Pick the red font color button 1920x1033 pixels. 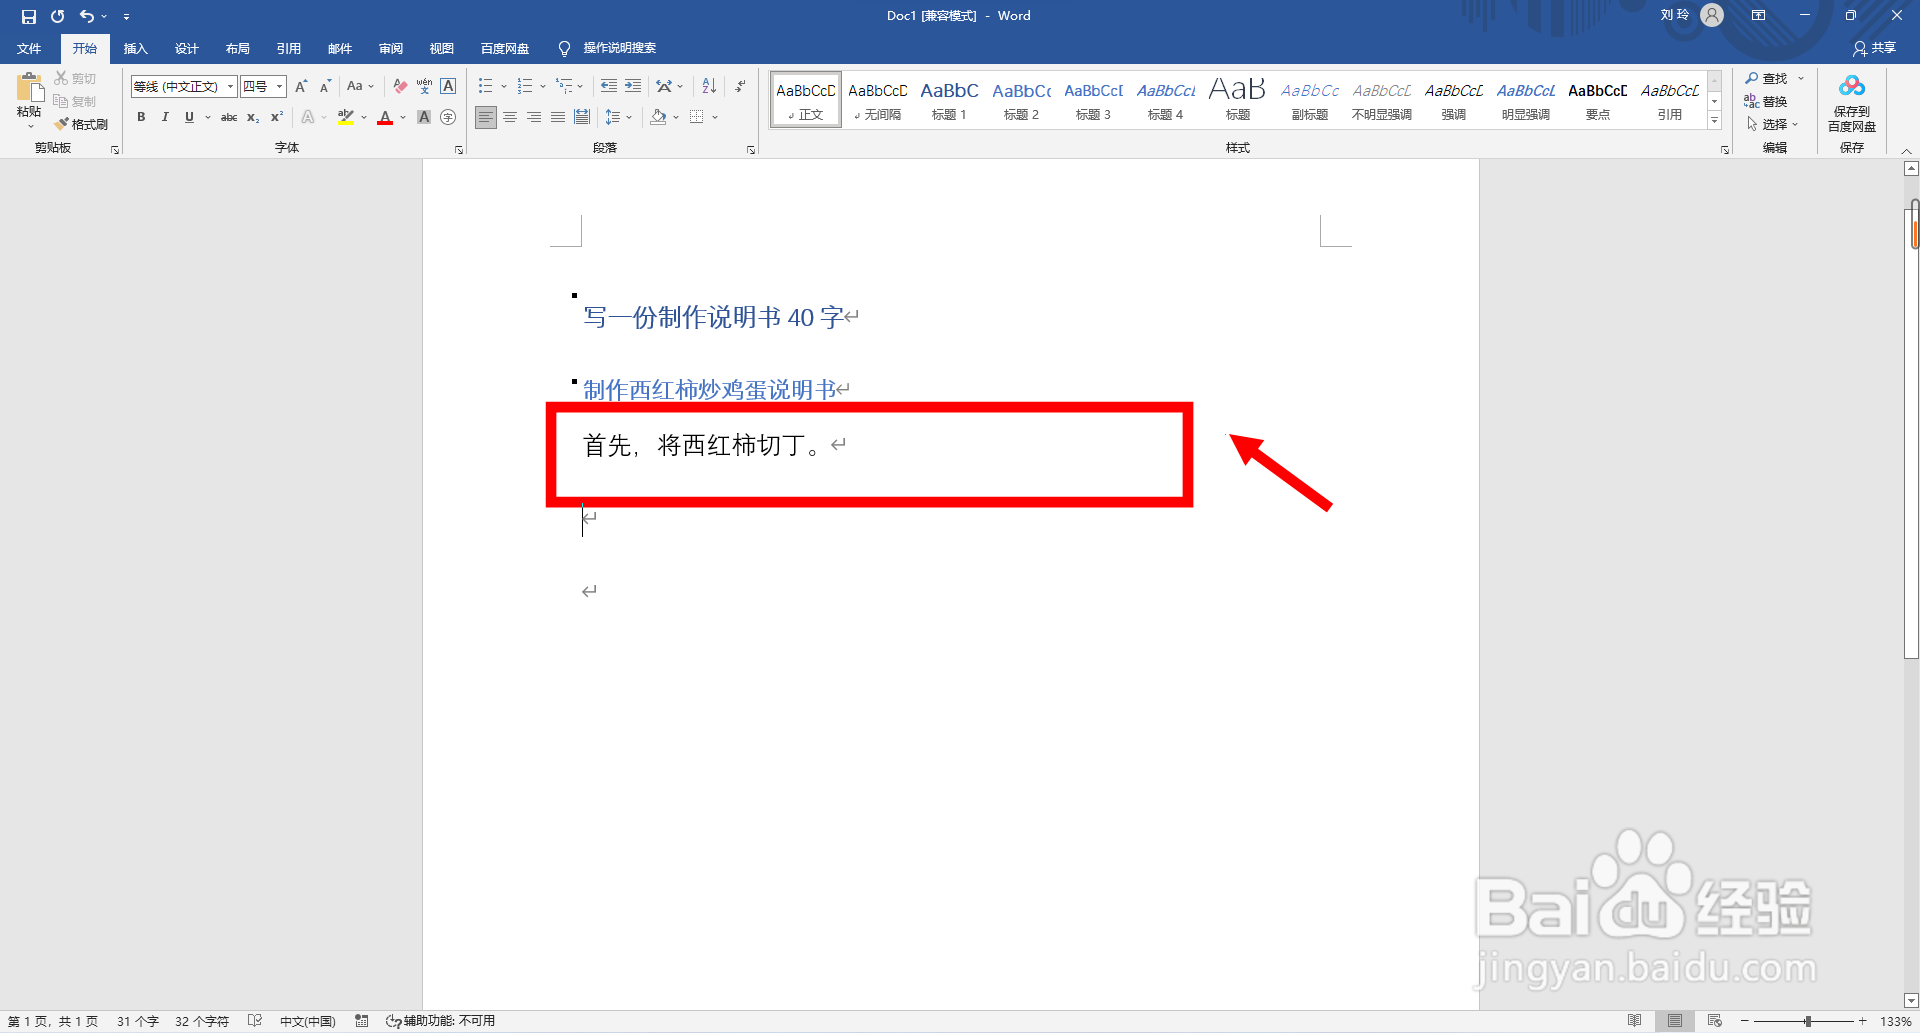pyautogui.click(x=385, y=117)
